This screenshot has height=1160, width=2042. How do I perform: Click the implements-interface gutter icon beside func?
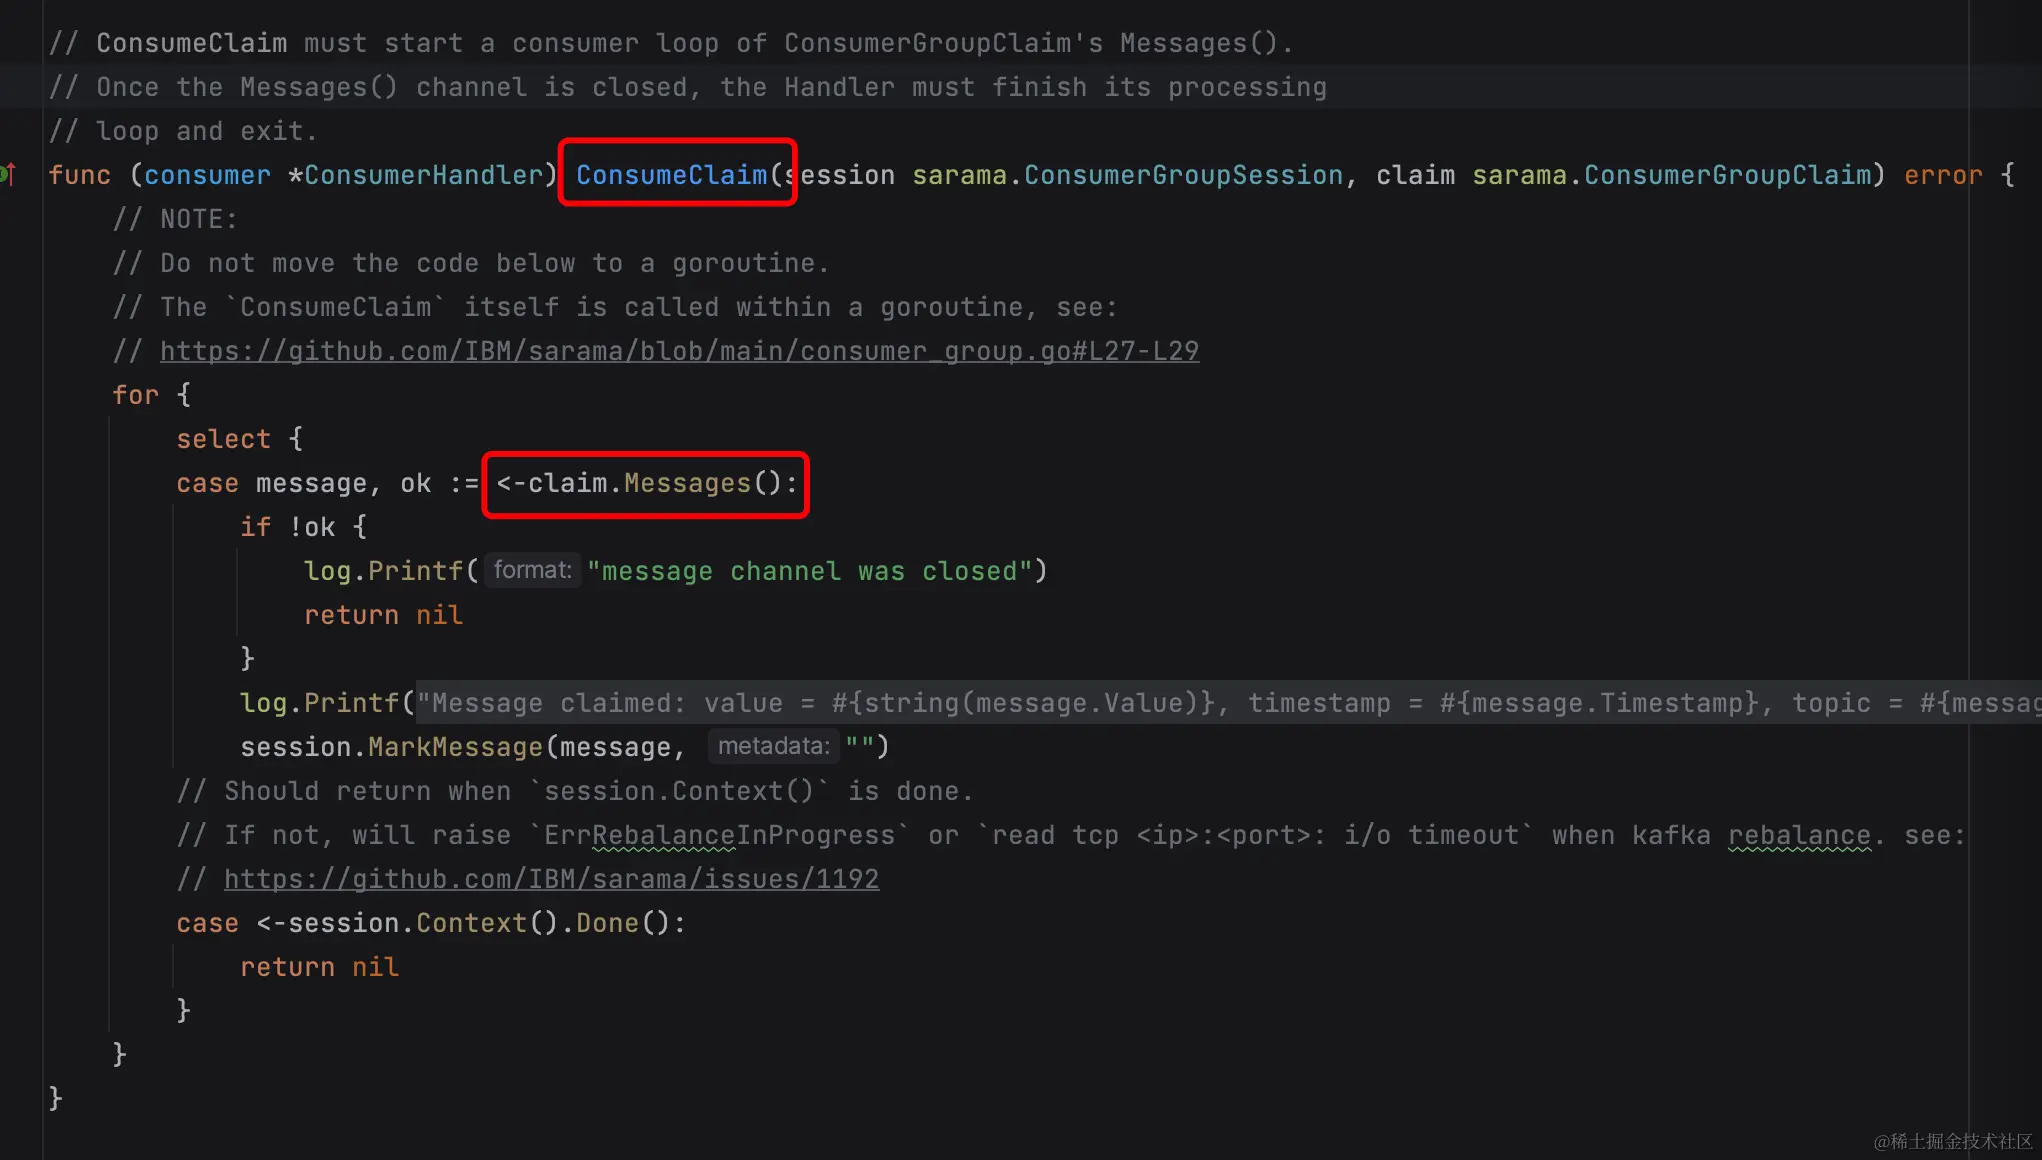[x=8, y=175]
